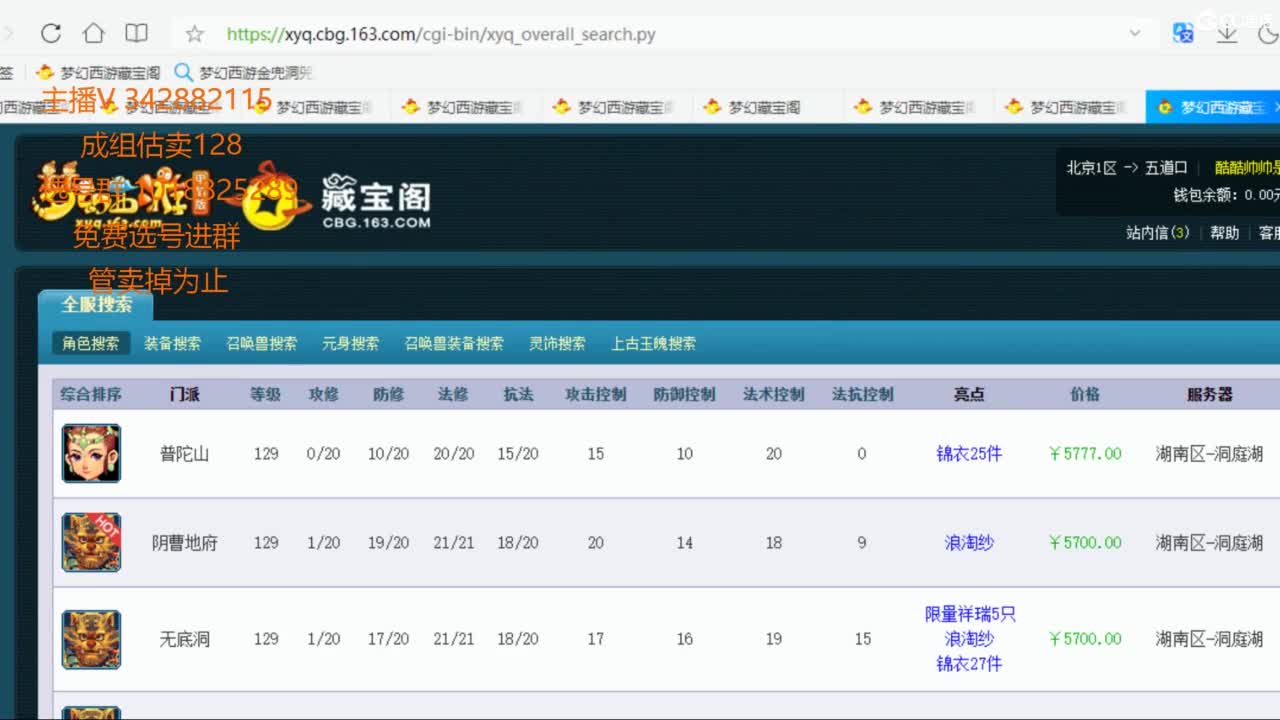Click the 锦衣25件 highlight link

969,453
